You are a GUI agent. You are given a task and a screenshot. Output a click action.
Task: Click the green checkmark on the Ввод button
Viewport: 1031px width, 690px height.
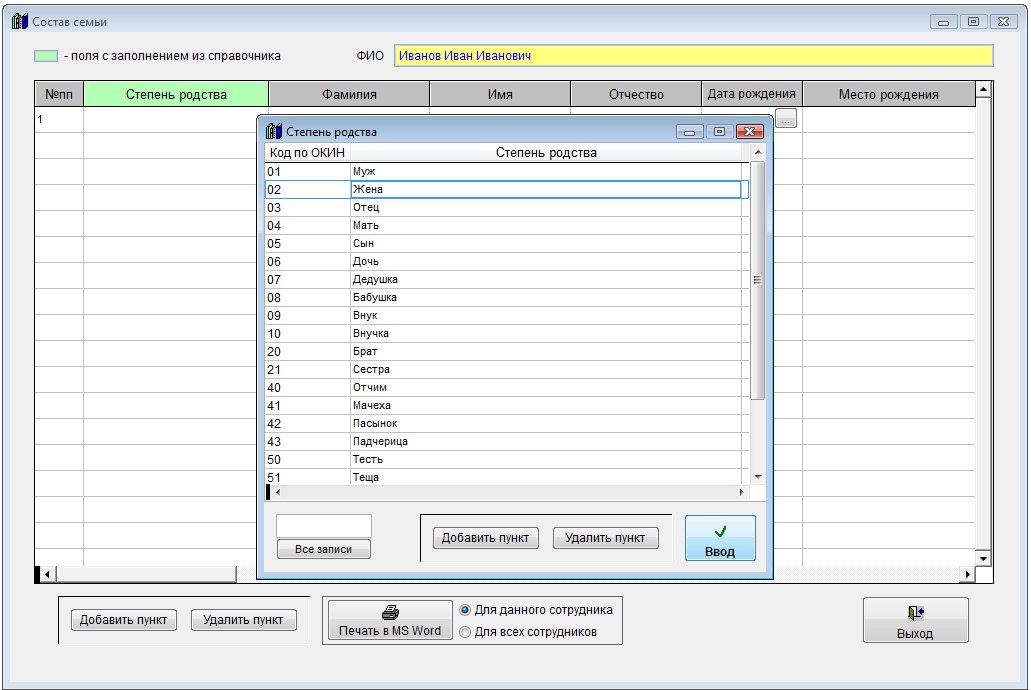[x=720, y=531]
